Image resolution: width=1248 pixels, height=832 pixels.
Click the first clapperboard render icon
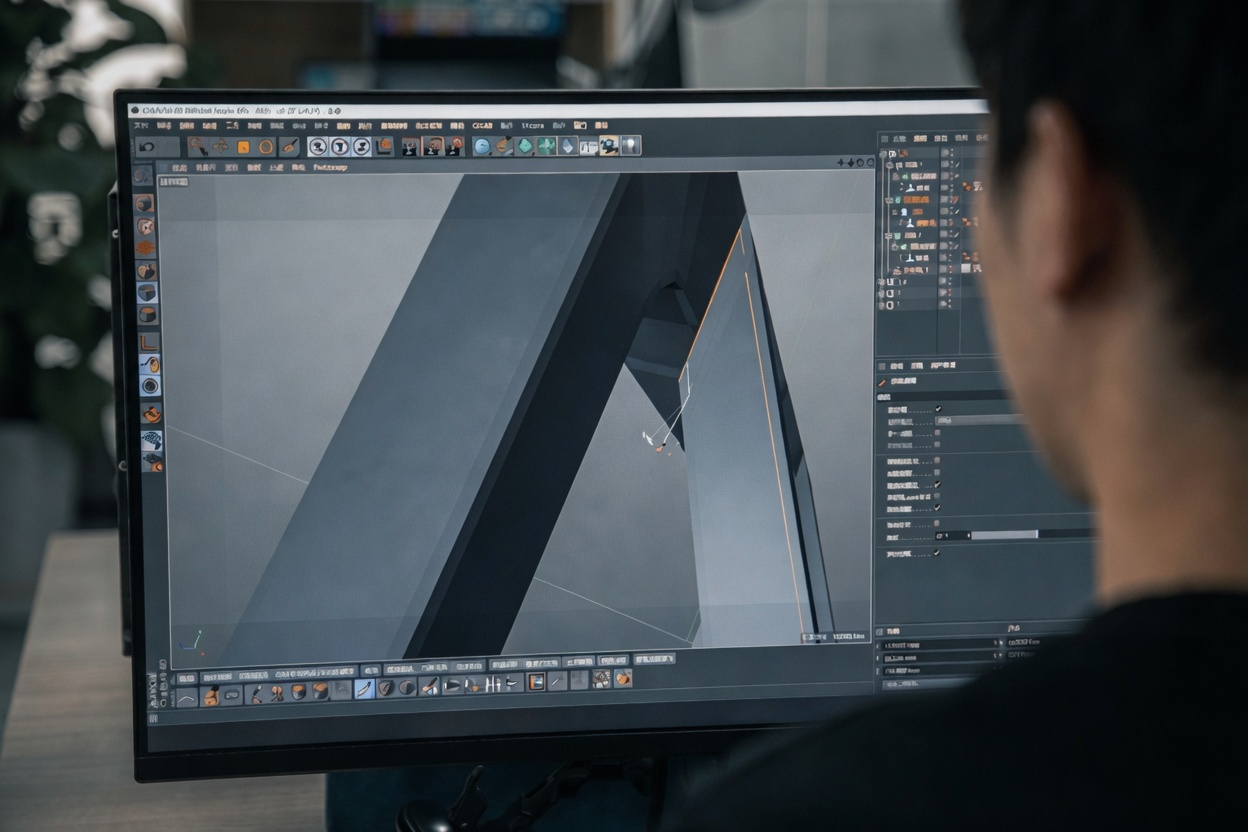[x=409, y=147]
